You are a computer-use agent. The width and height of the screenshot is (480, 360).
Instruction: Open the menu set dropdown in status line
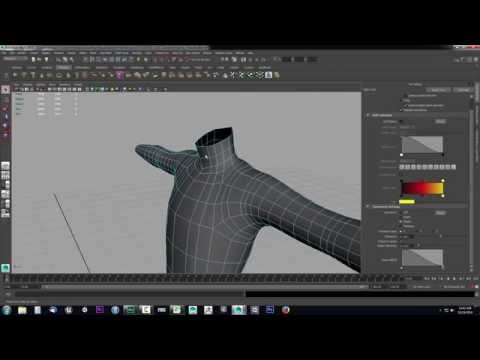(15, 59)
